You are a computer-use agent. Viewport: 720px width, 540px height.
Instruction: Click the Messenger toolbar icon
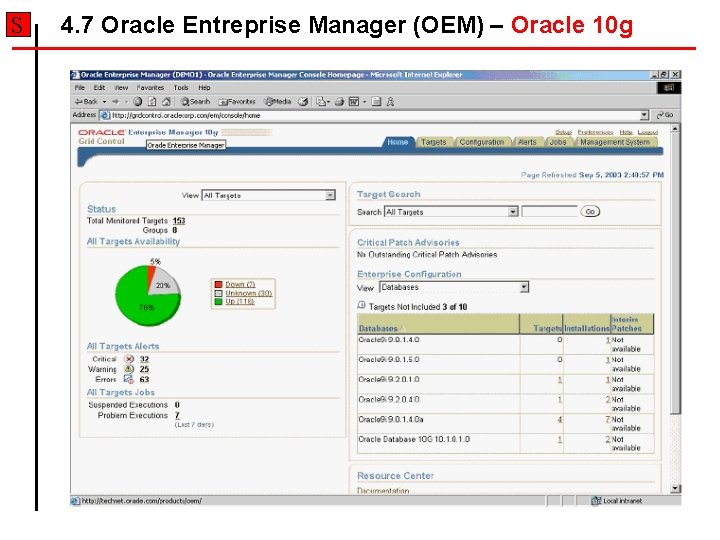click(390, 101)
